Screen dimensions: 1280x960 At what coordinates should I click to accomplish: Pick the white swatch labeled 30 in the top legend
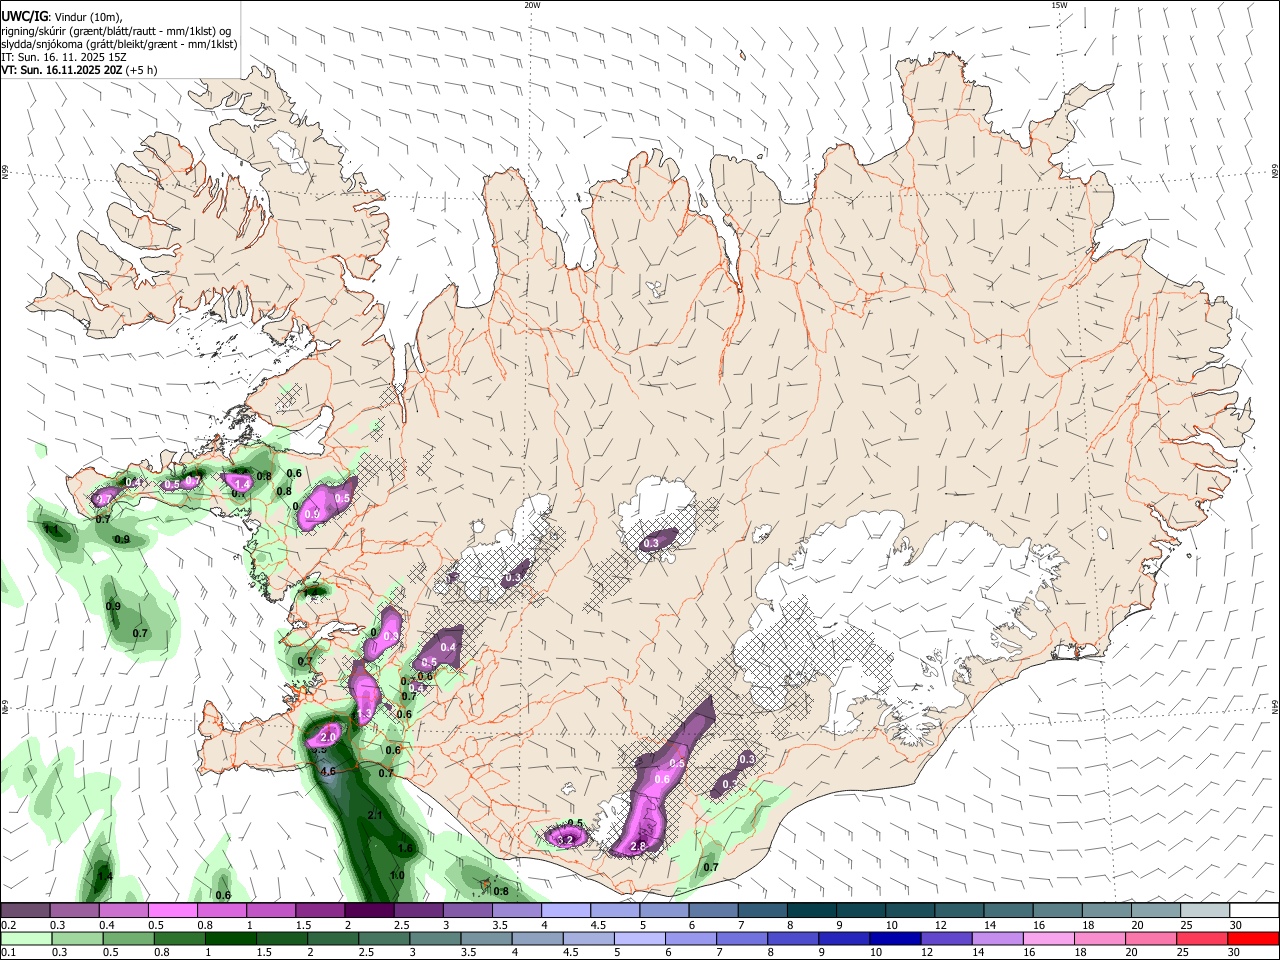click(x=1254, y=911)
